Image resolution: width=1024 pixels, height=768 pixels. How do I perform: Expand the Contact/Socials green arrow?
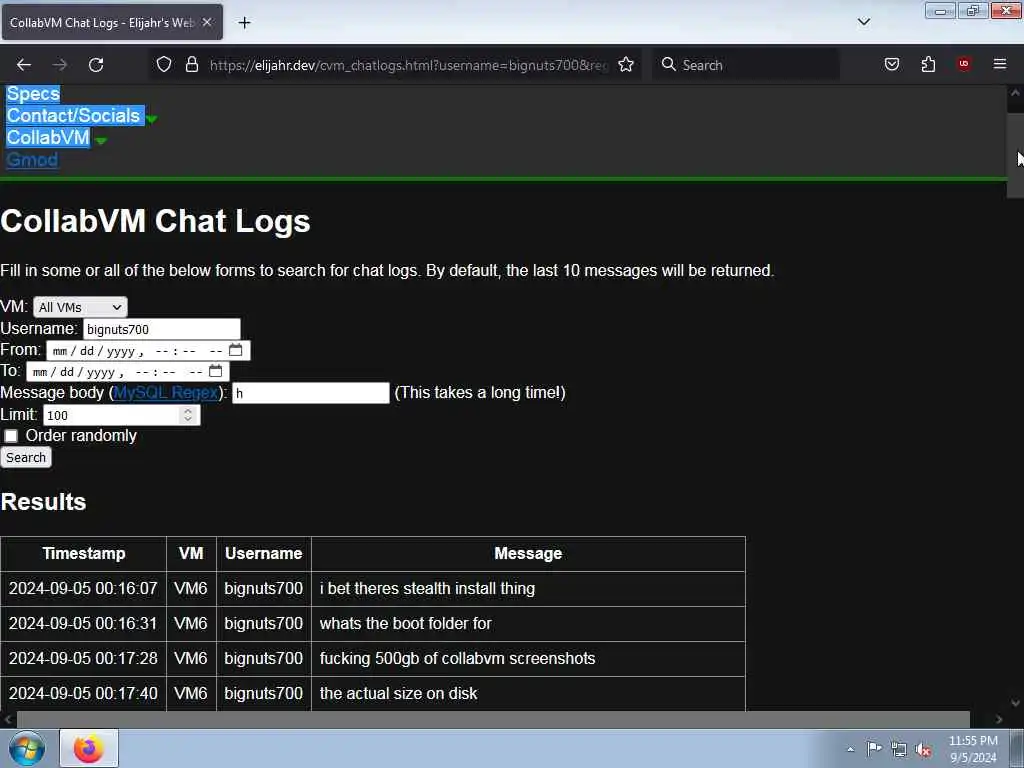152,119
